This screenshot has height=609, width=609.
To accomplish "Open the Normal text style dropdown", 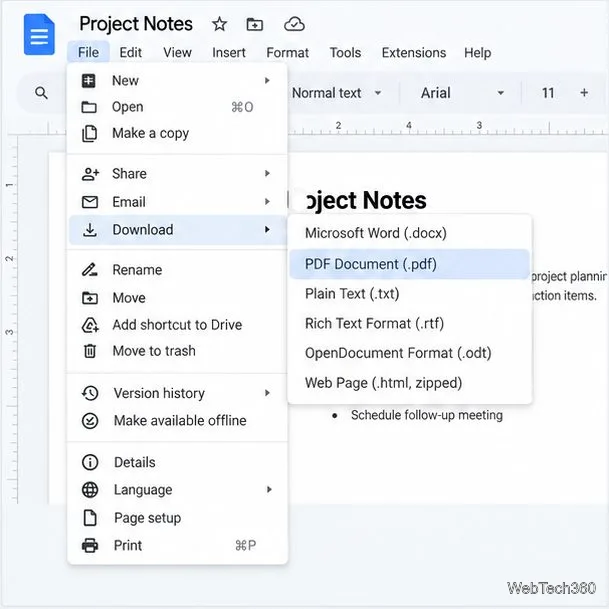I will [x=336, y=93].
